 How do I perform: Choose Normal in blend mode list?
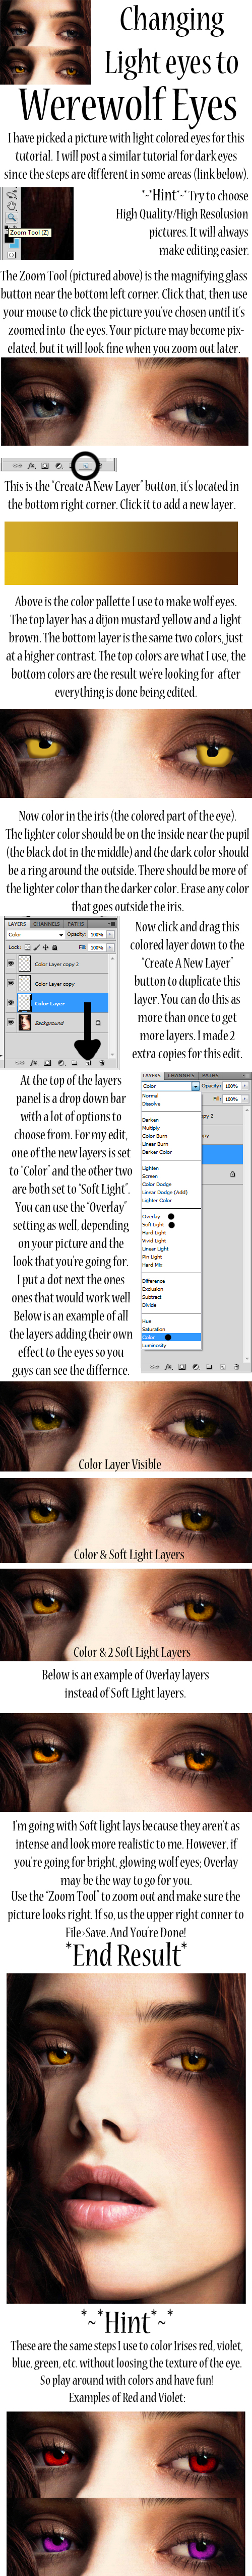click(151, 1096)
